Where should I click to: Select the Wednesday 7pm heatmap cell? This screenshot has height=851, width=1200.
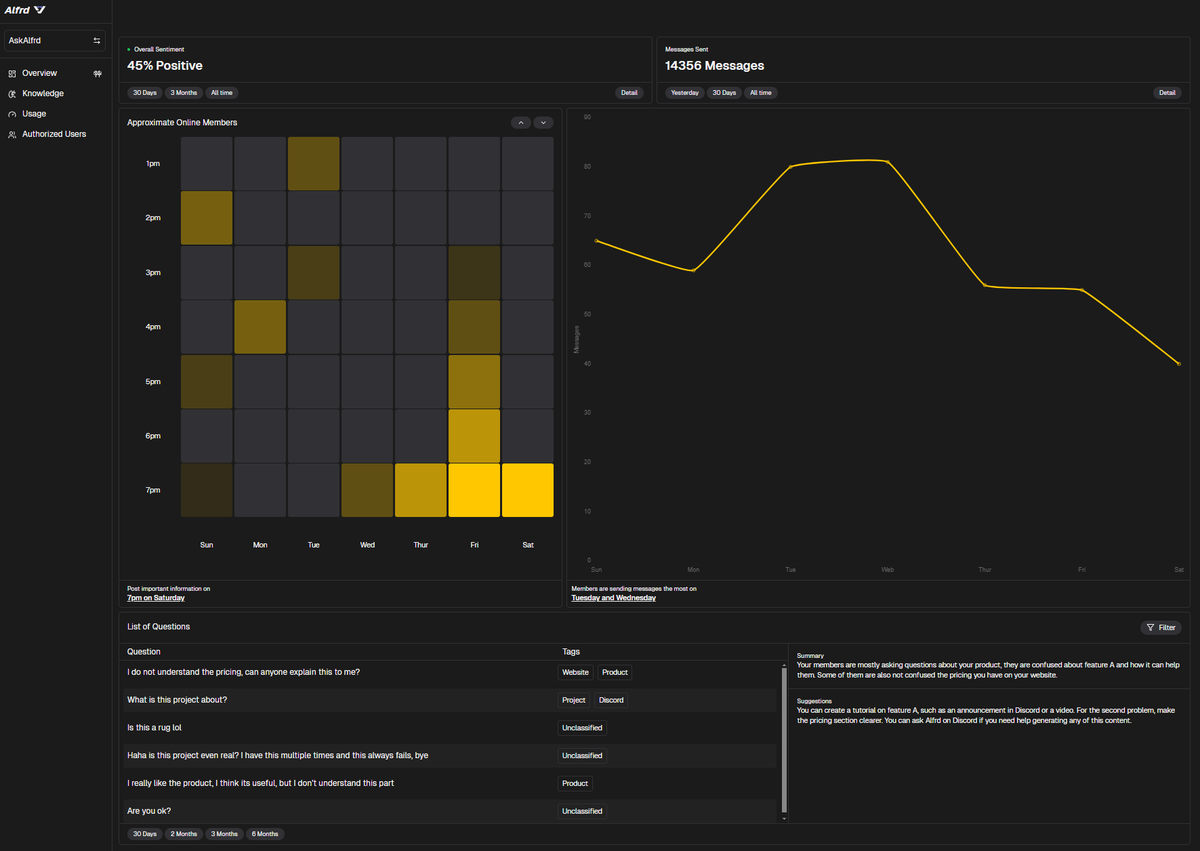(367, 490)
